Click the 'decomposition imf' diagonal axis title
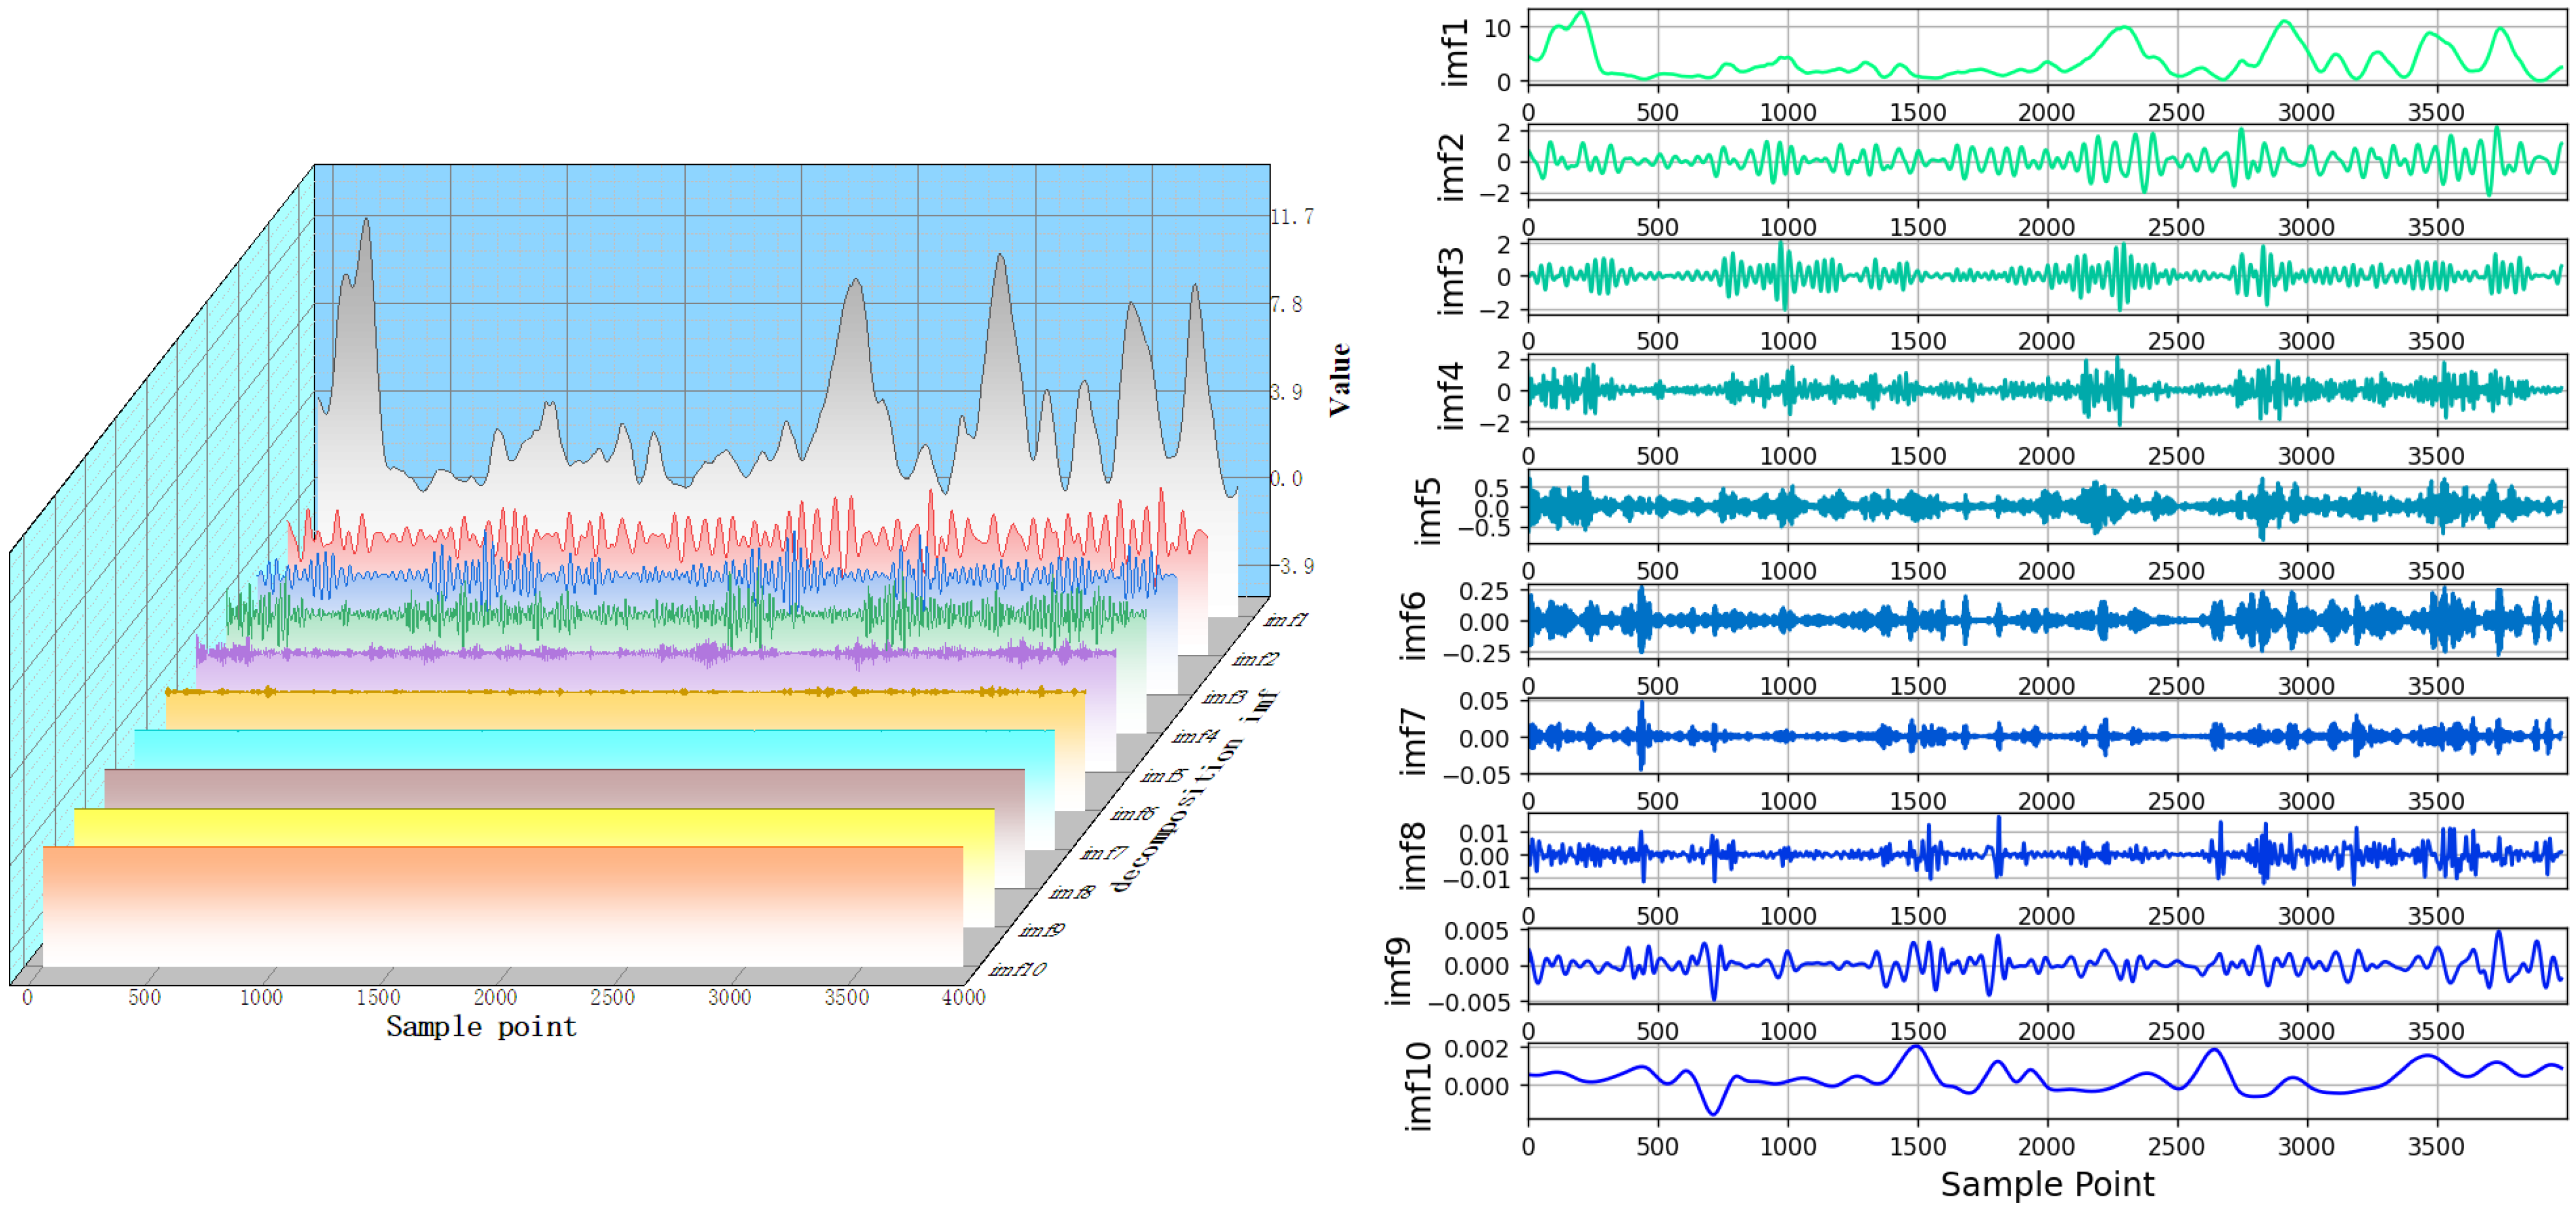This screenshot has width=2576, height=1210. tap(1195, 790)
